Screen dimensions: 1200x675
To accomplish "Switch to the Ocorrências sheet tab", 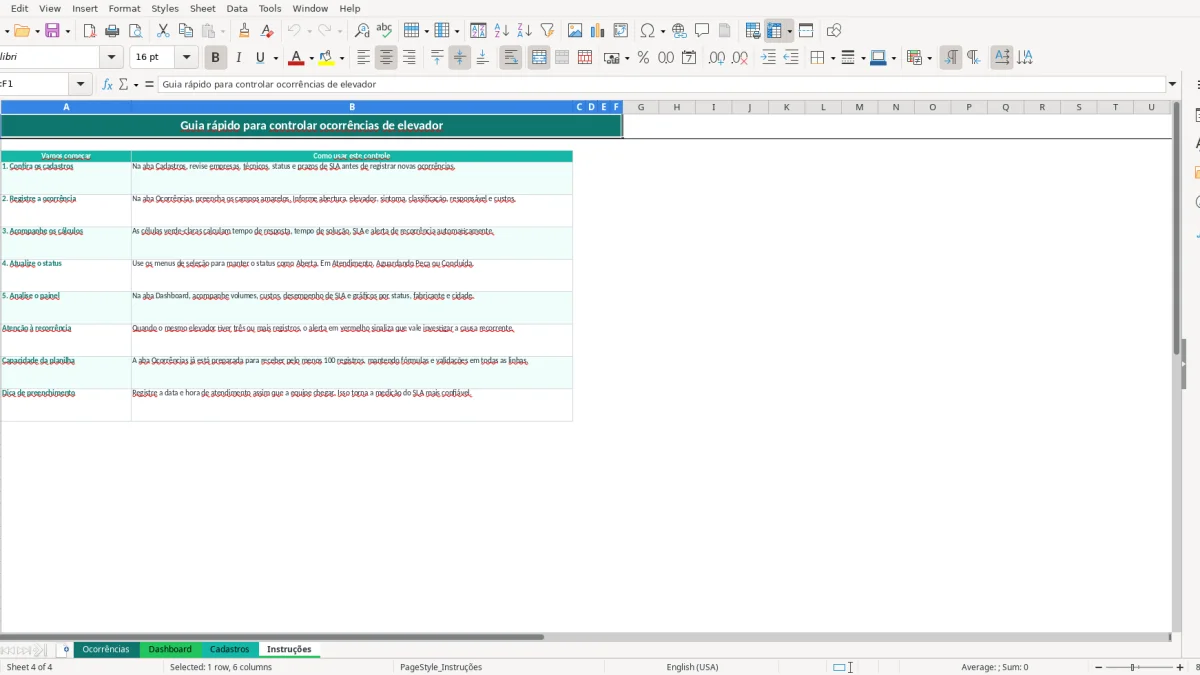I will click(106, 649).
